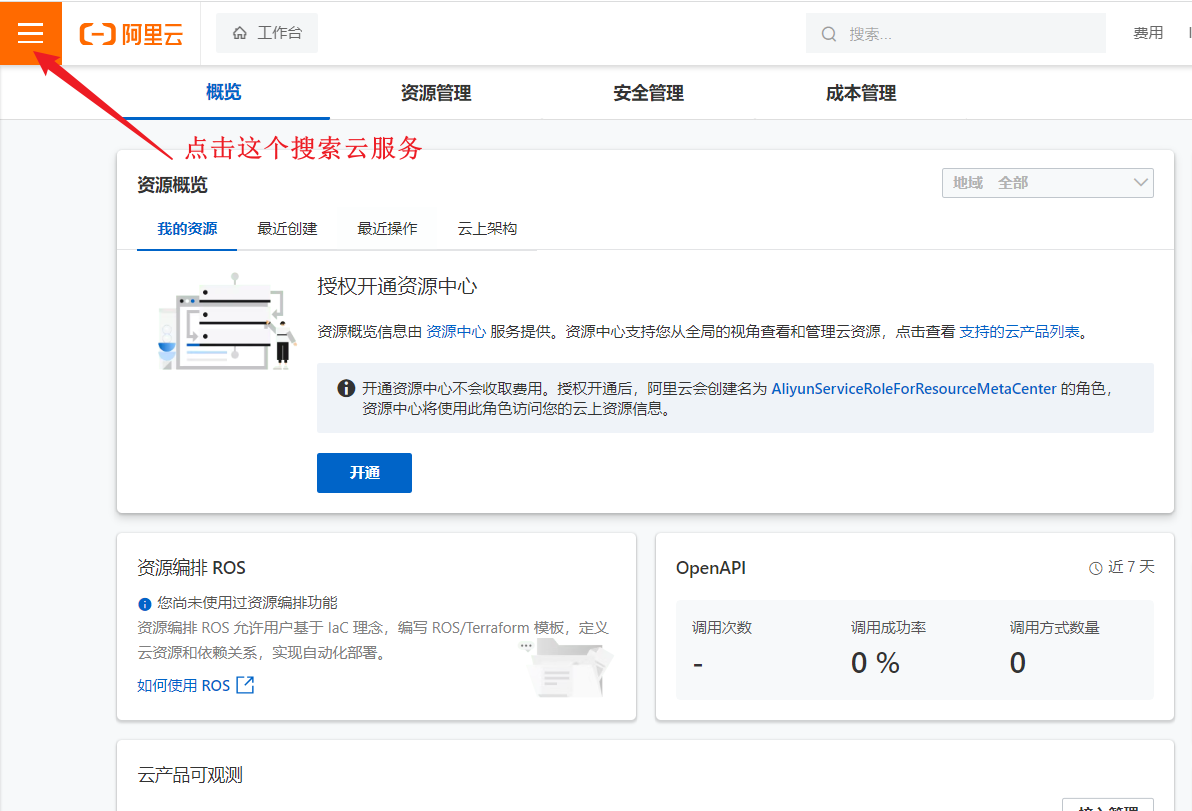
Task: Open the 工作台 home button
Action: (267, 33)
